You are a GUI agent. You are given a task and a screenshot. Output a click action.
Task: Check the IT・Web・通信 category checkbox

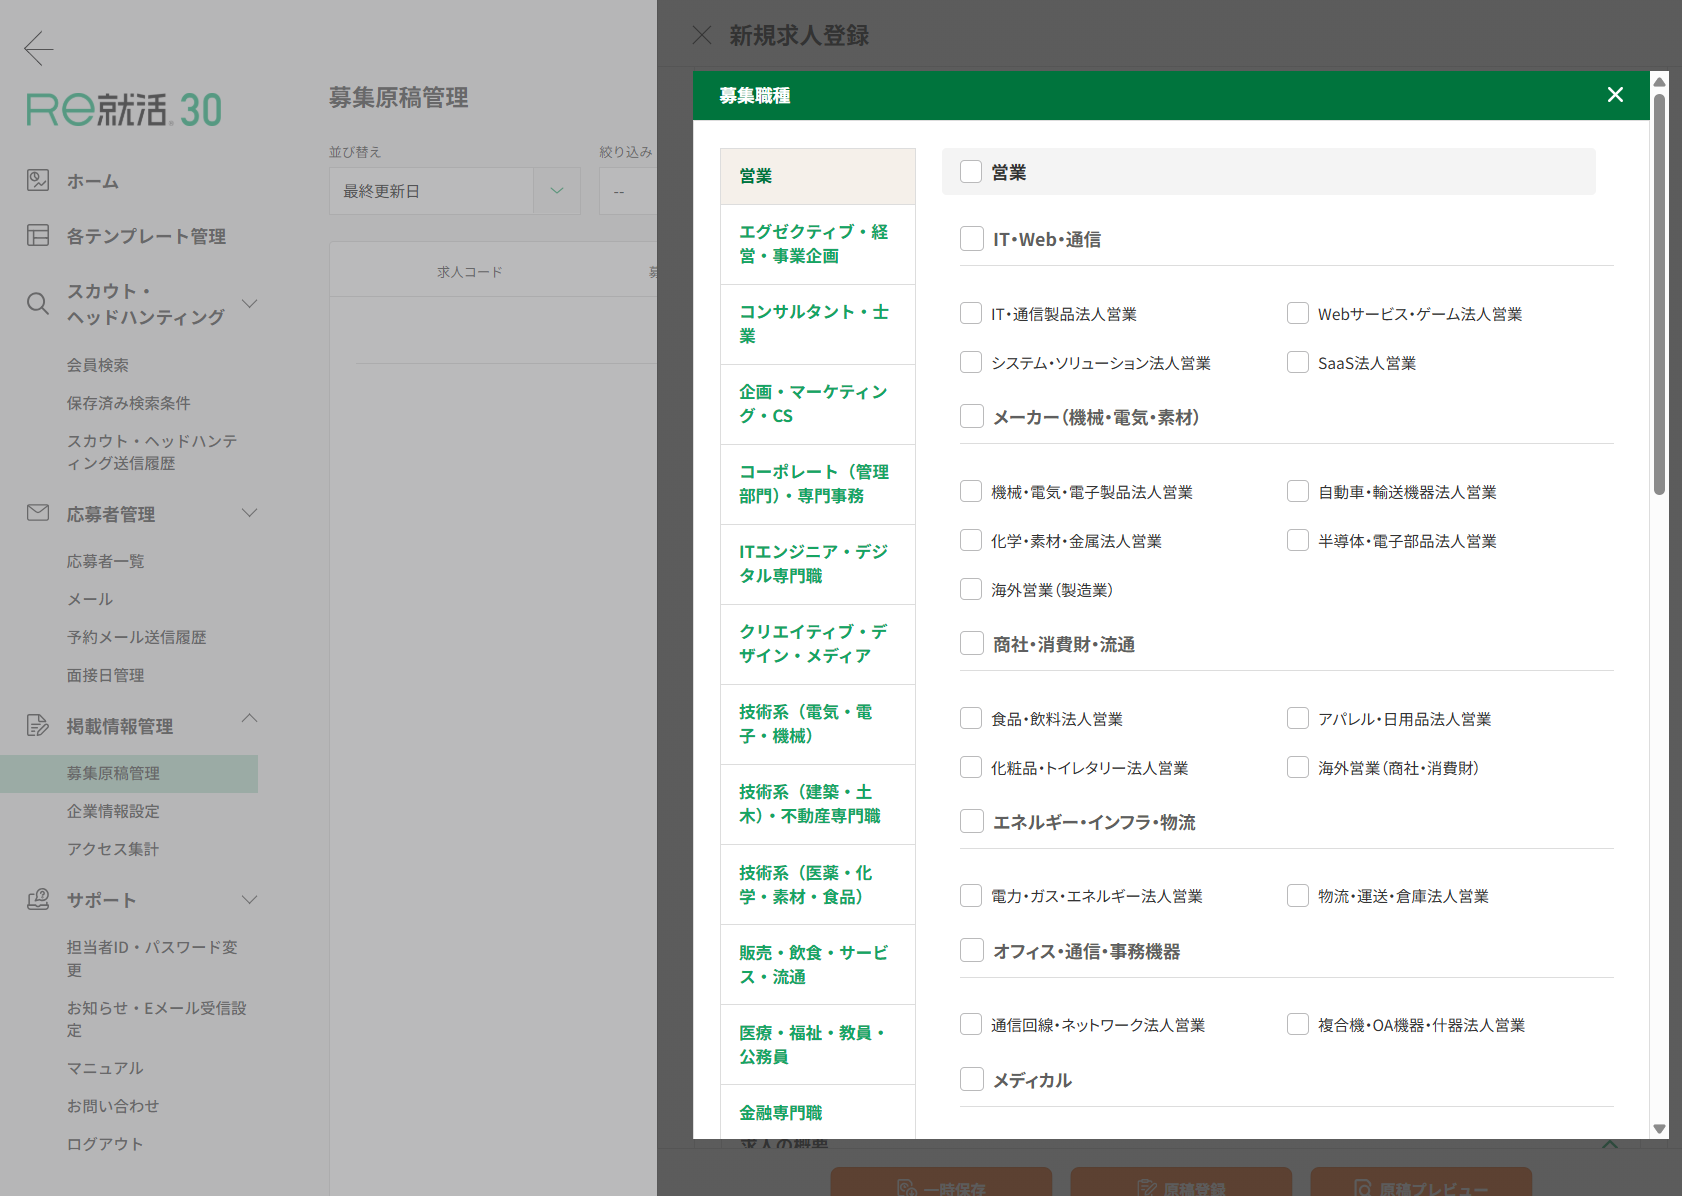click(x=972, y=238)
